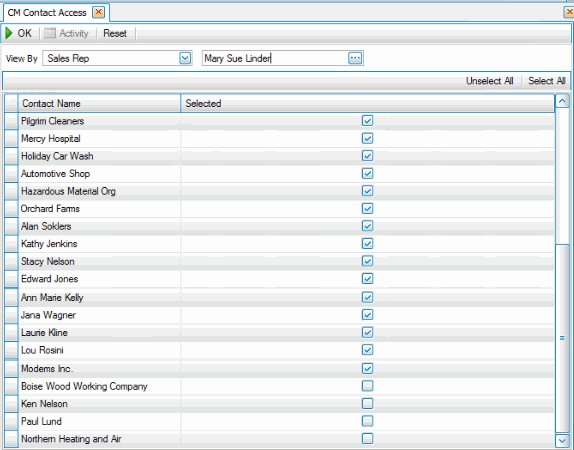Select the row header for Pilgrim Cleaners
Image resolution: width=574 pixels, height=450 pixels.
pyautogui.click(x=11, y=121)
